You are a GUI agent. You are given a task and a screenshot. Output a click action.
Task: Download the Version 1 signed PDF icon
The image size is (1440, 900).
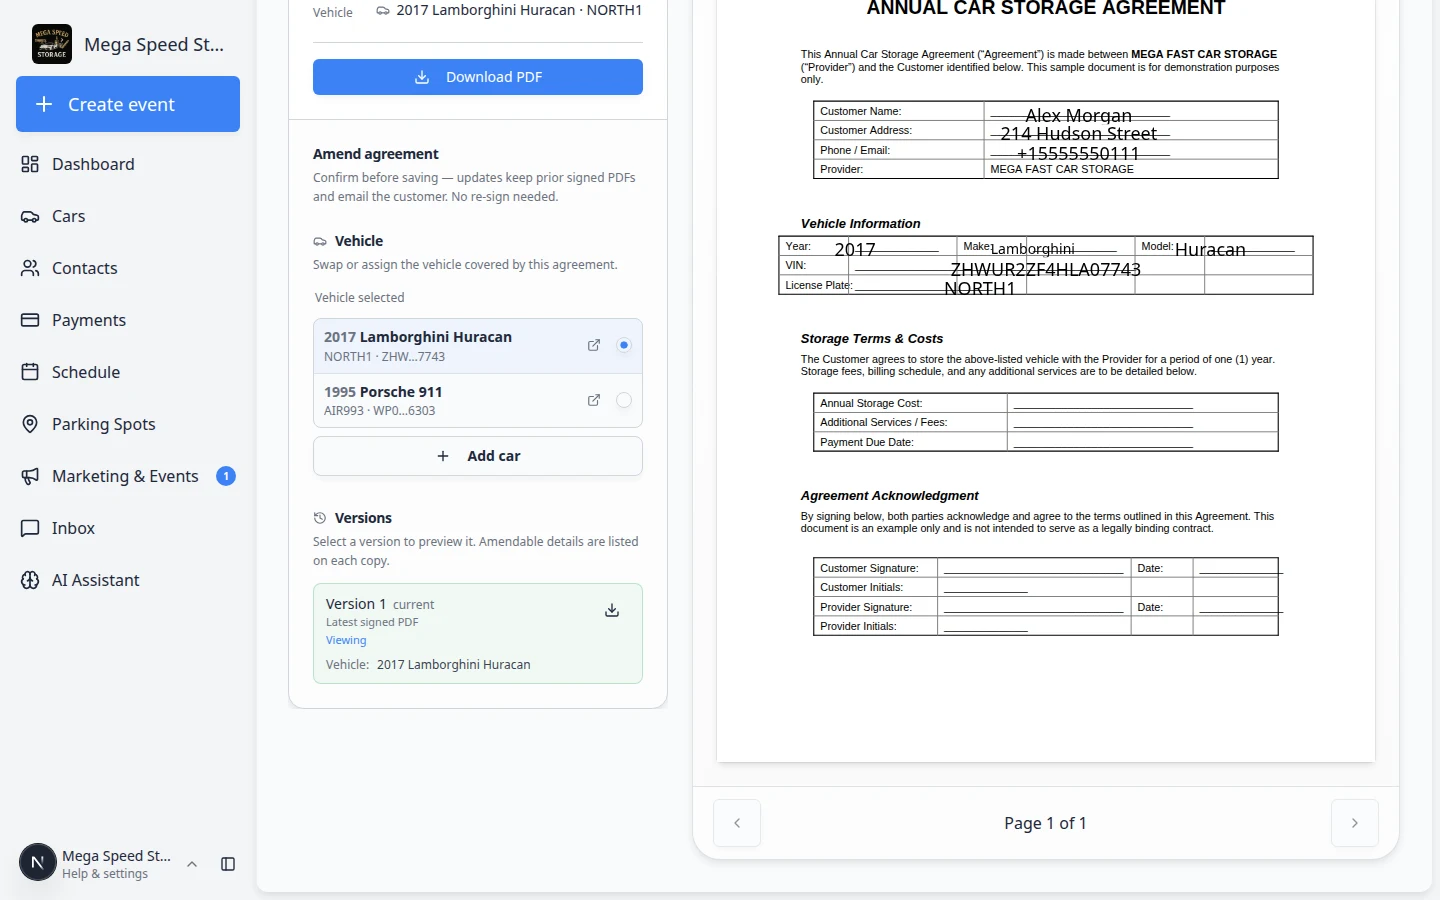[612, 610]
